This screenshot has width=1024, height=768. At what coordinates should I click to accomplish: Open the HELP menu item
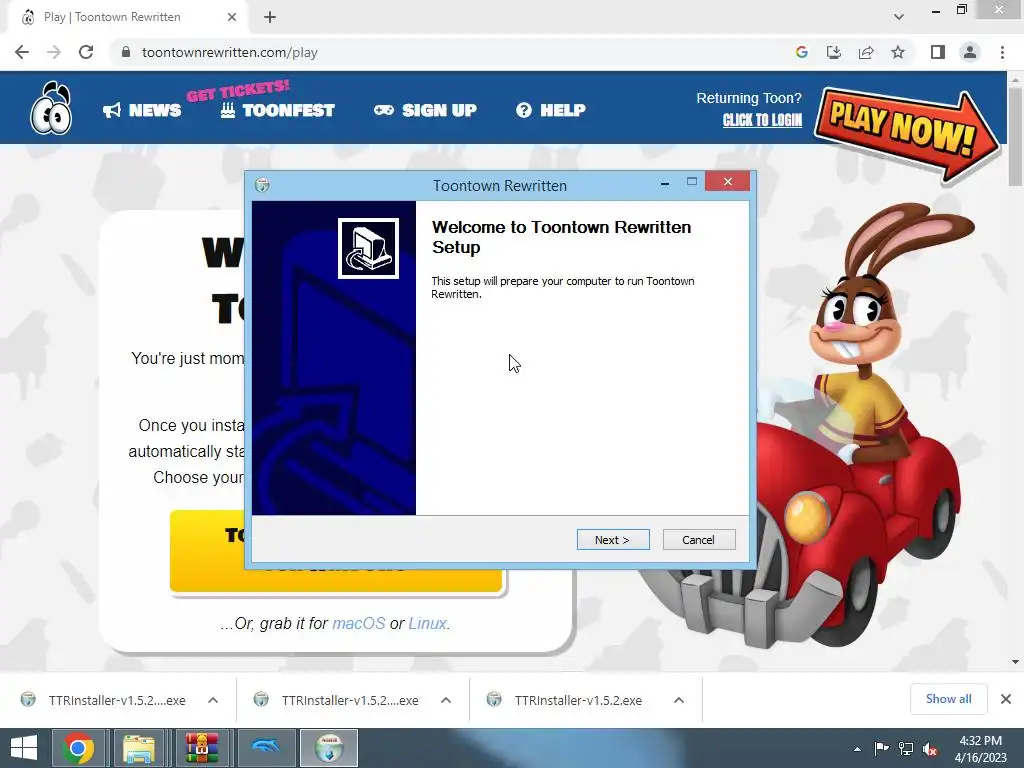(551, 110)
